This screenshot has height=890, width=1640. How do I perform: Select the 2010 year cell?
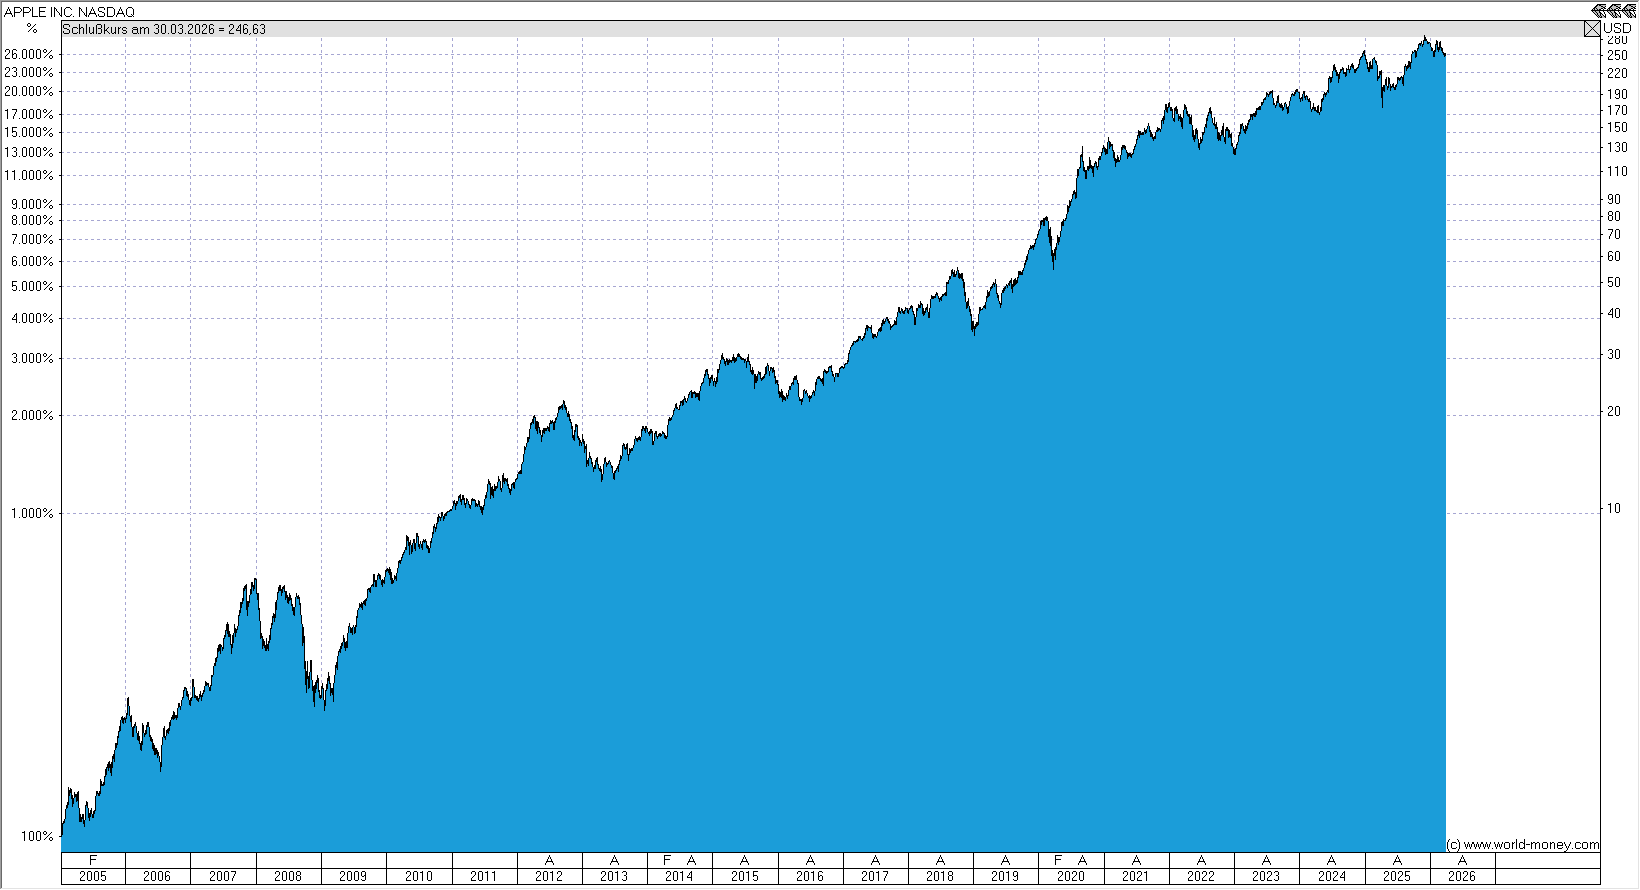click(x=419, y=876)
